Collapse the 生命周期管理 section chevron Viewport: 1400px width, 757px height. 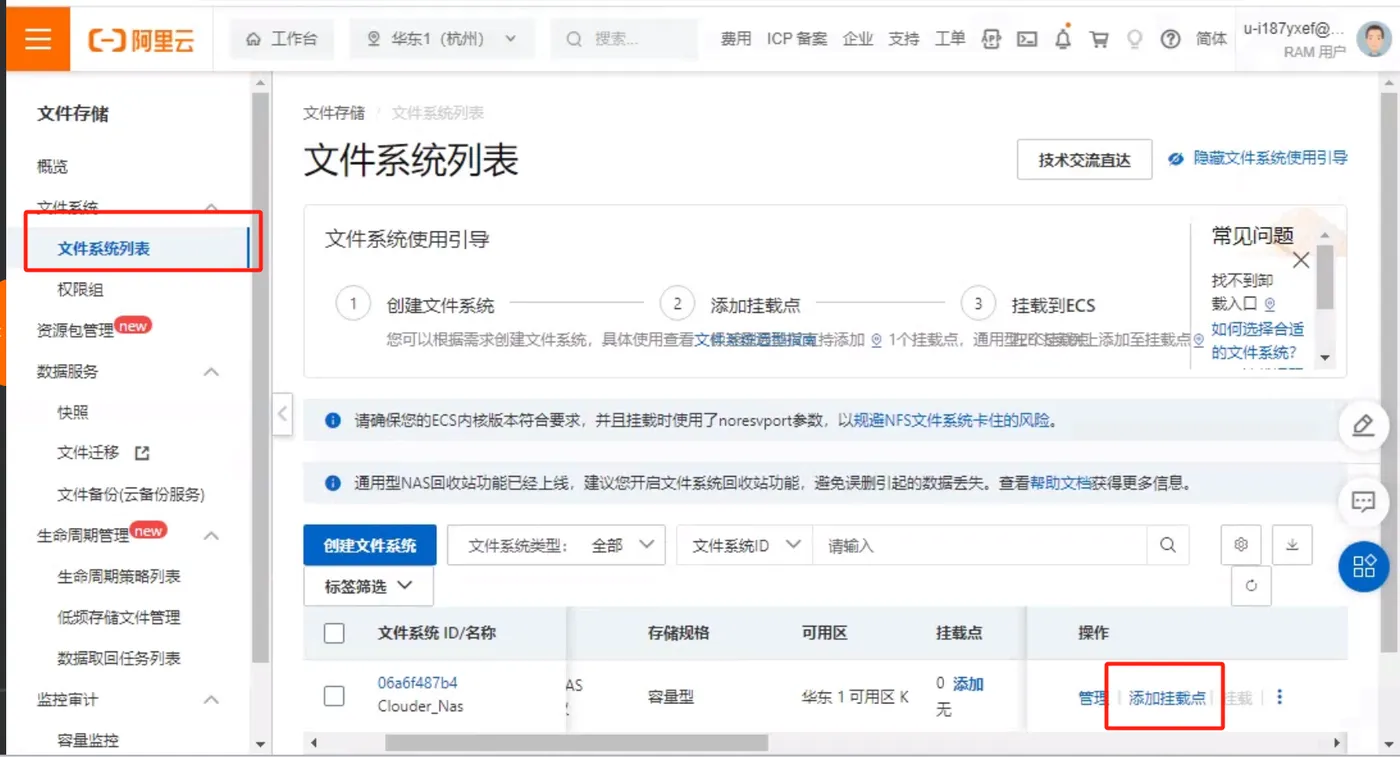(x=211, y=535)
